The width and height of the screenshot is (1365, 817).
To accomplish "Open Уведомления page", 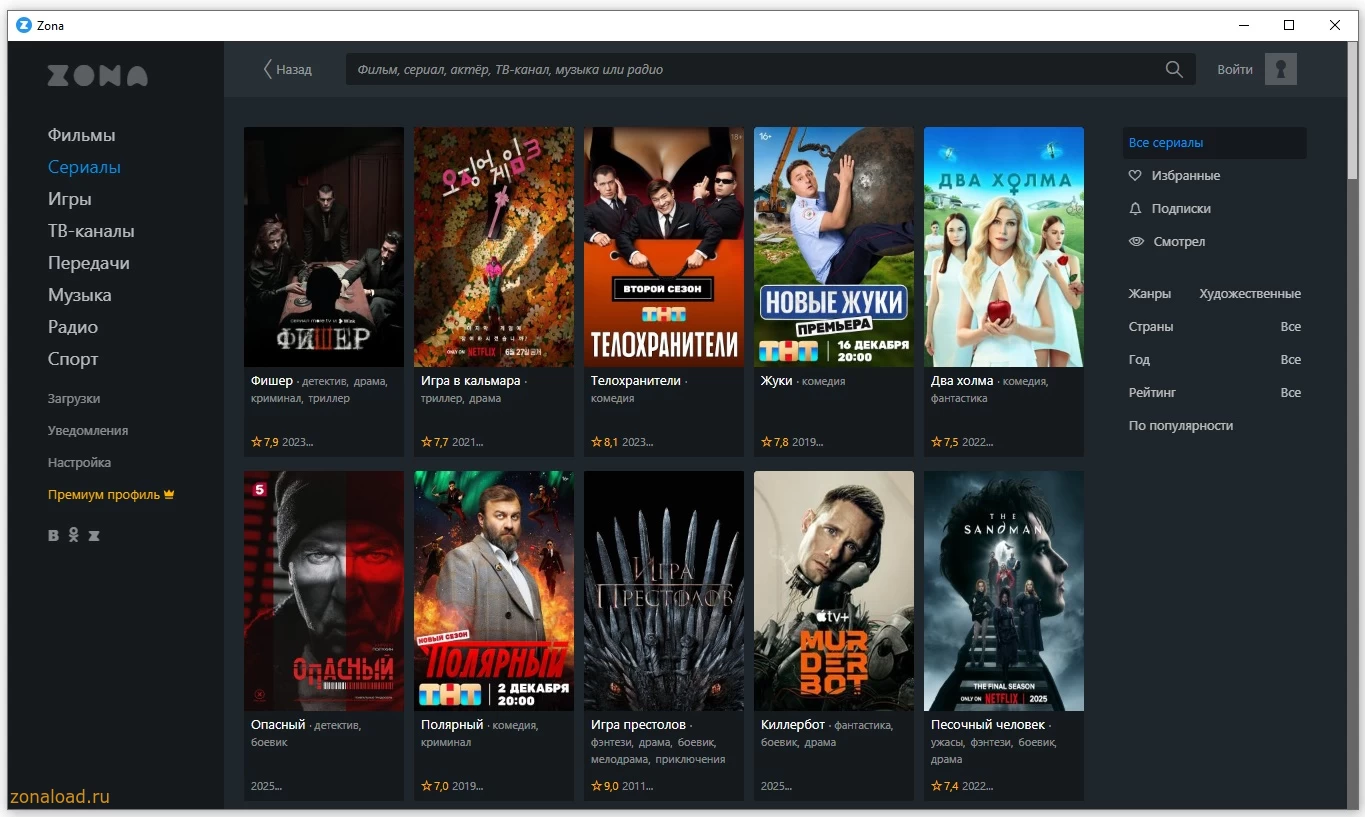I will [88, 431].
